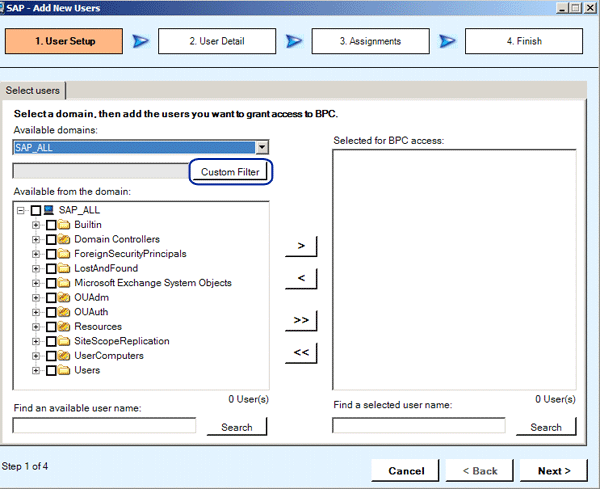
Task: Add selected user with > button
Action: pyautogui.click(x=301, y=246)
